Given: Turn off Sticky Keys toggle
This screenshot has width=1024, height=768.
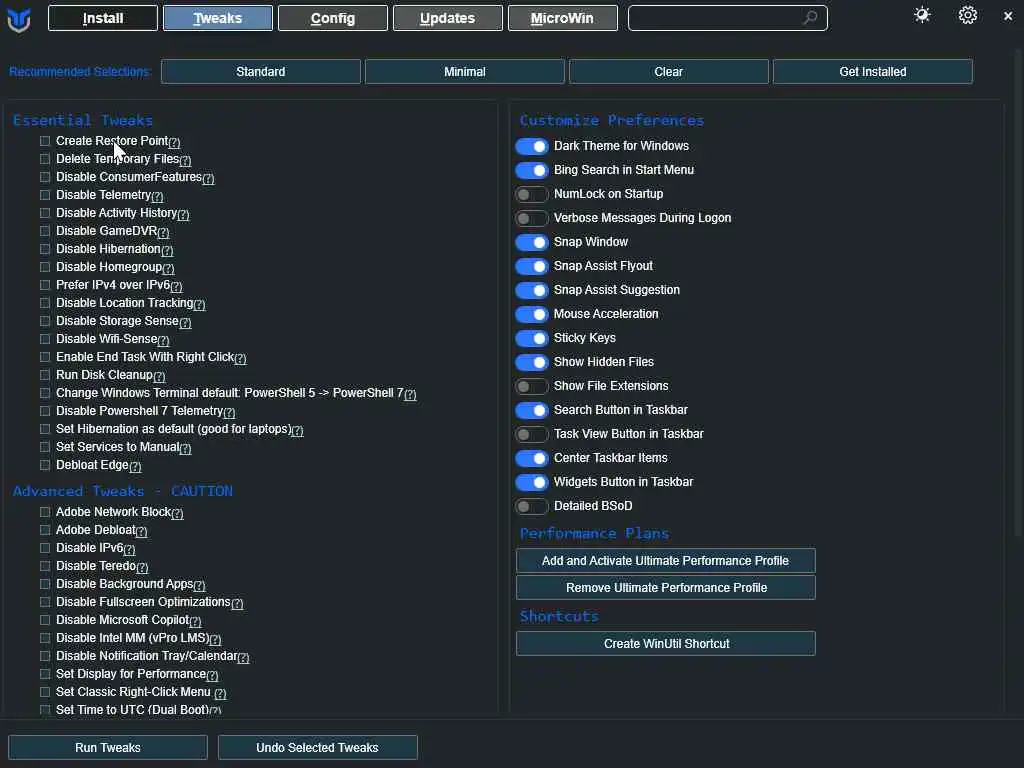Looking at the screenshot, I should [x=532, y=338].
